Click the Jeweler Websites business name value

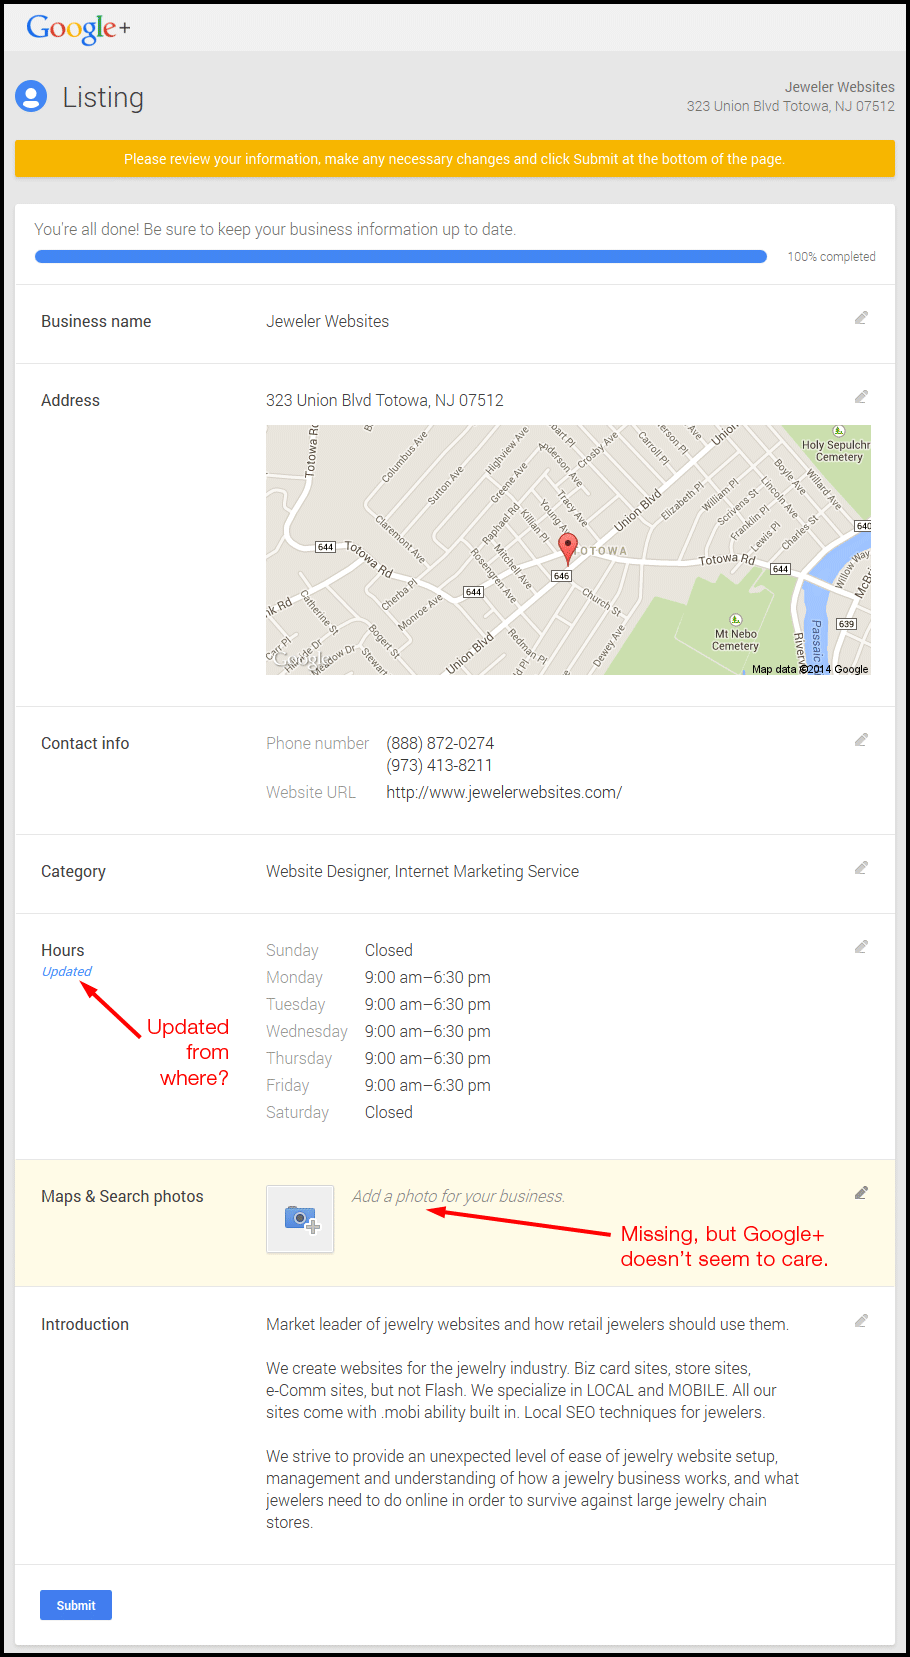pyautogui.click(x=328, y=321)
